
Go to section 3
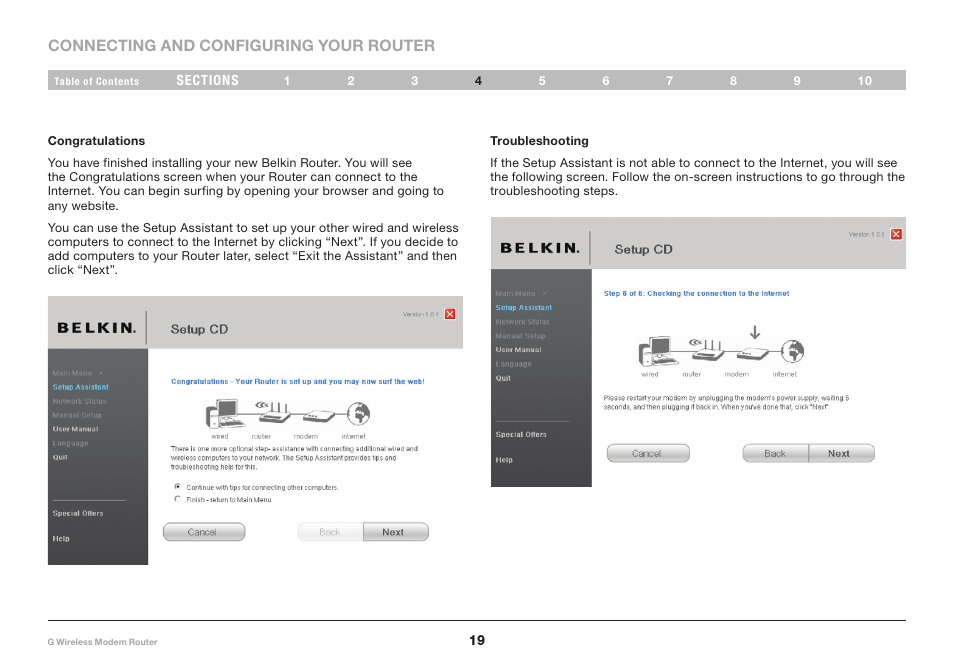pyautogui.click(x=414, y=81)
